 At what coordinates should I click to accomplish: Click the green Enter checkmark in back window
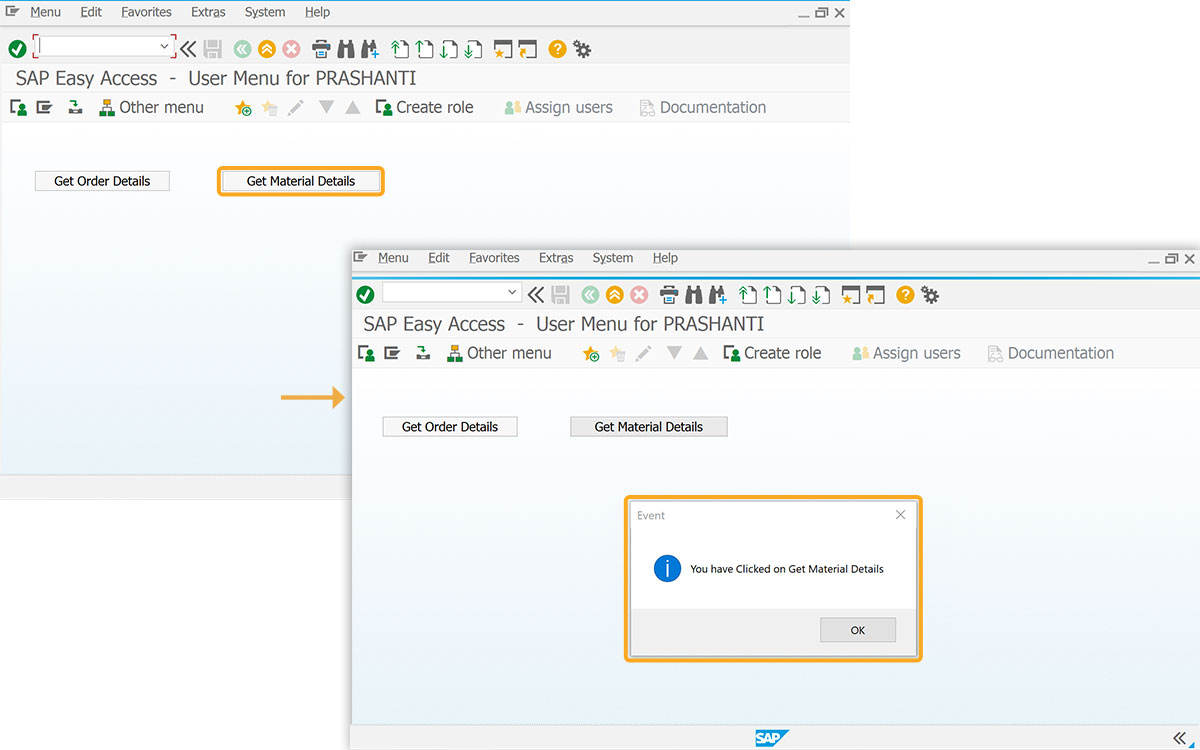17,49
